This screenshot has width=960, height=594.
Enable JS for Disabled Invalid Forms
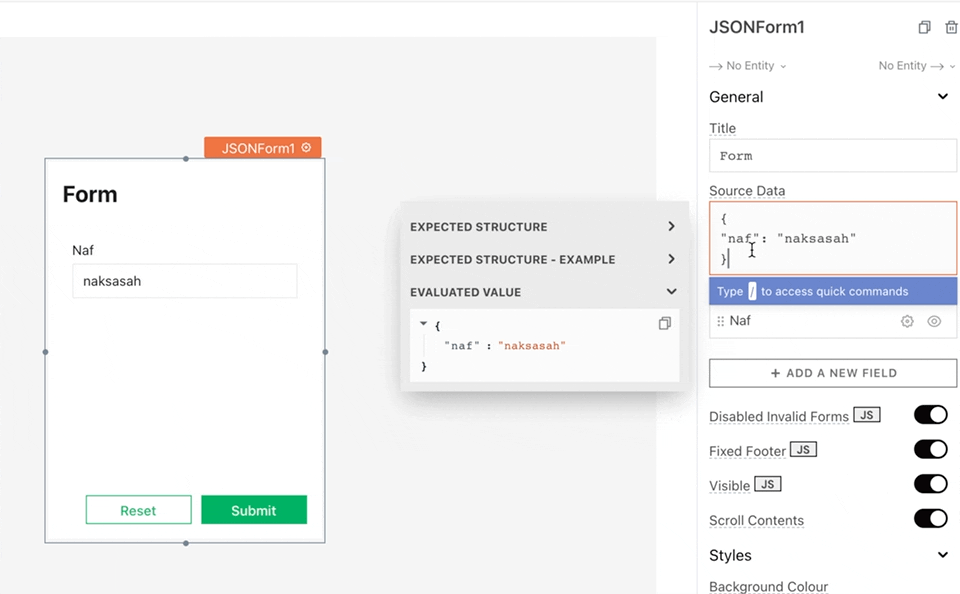pyautogui.click(x=867, y=415)
